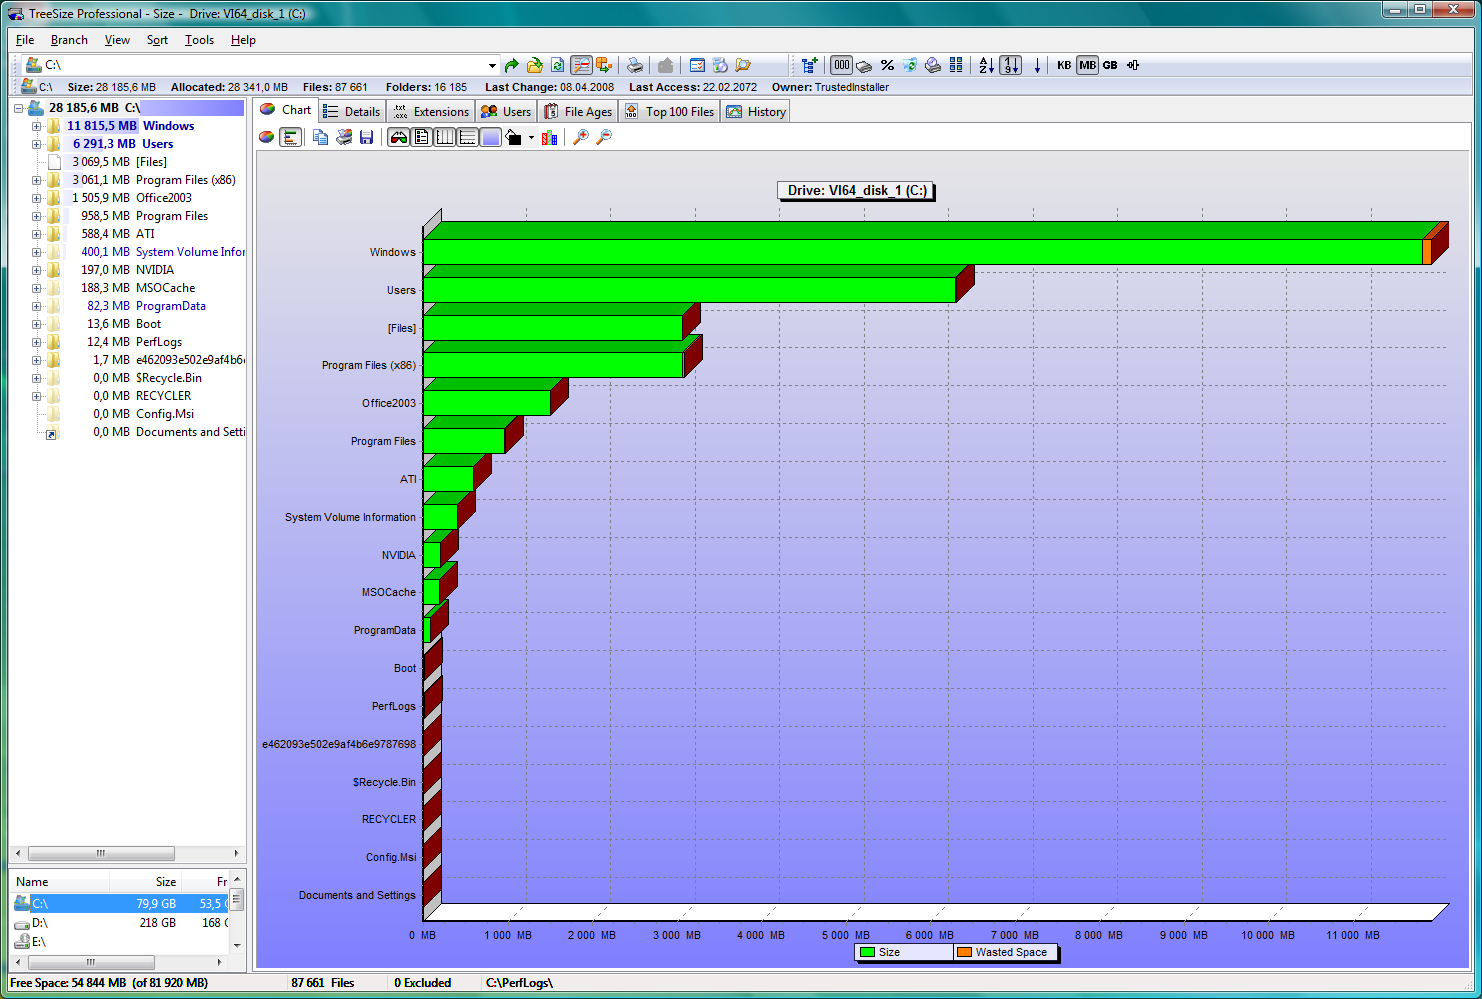The width and height of the screenshot is (1482, 999).
Task: Print the chart icon in chart toolbar
Action: [343, 137]
